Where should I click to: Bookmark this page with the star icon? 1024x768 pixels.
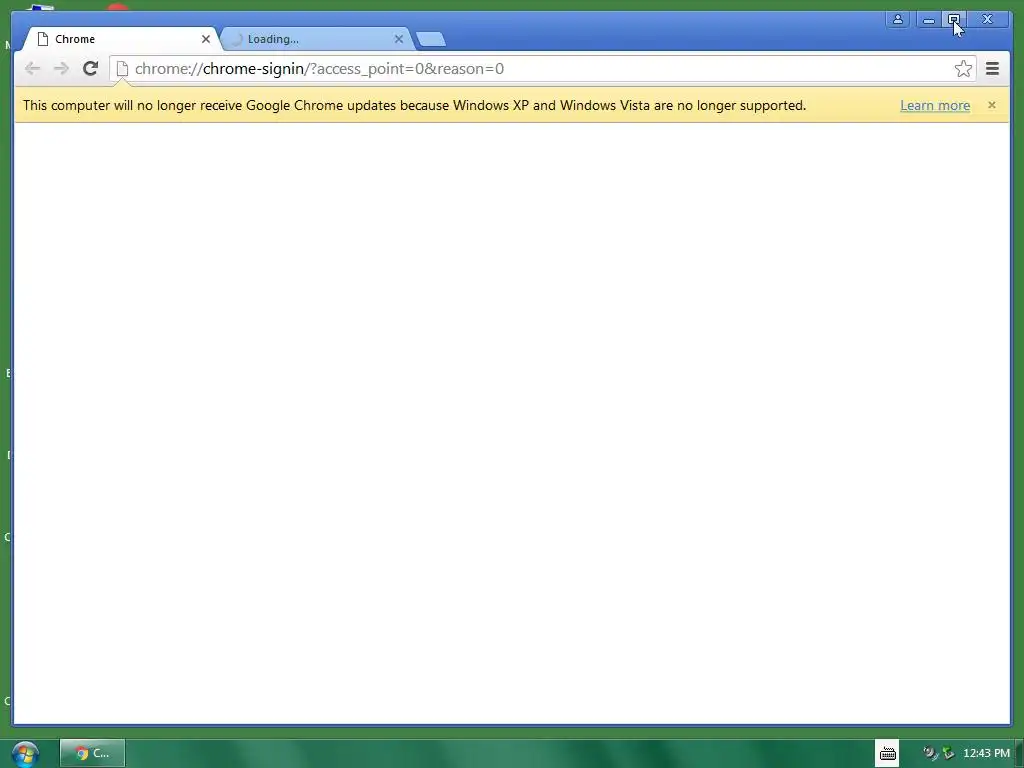pos(963,69)
